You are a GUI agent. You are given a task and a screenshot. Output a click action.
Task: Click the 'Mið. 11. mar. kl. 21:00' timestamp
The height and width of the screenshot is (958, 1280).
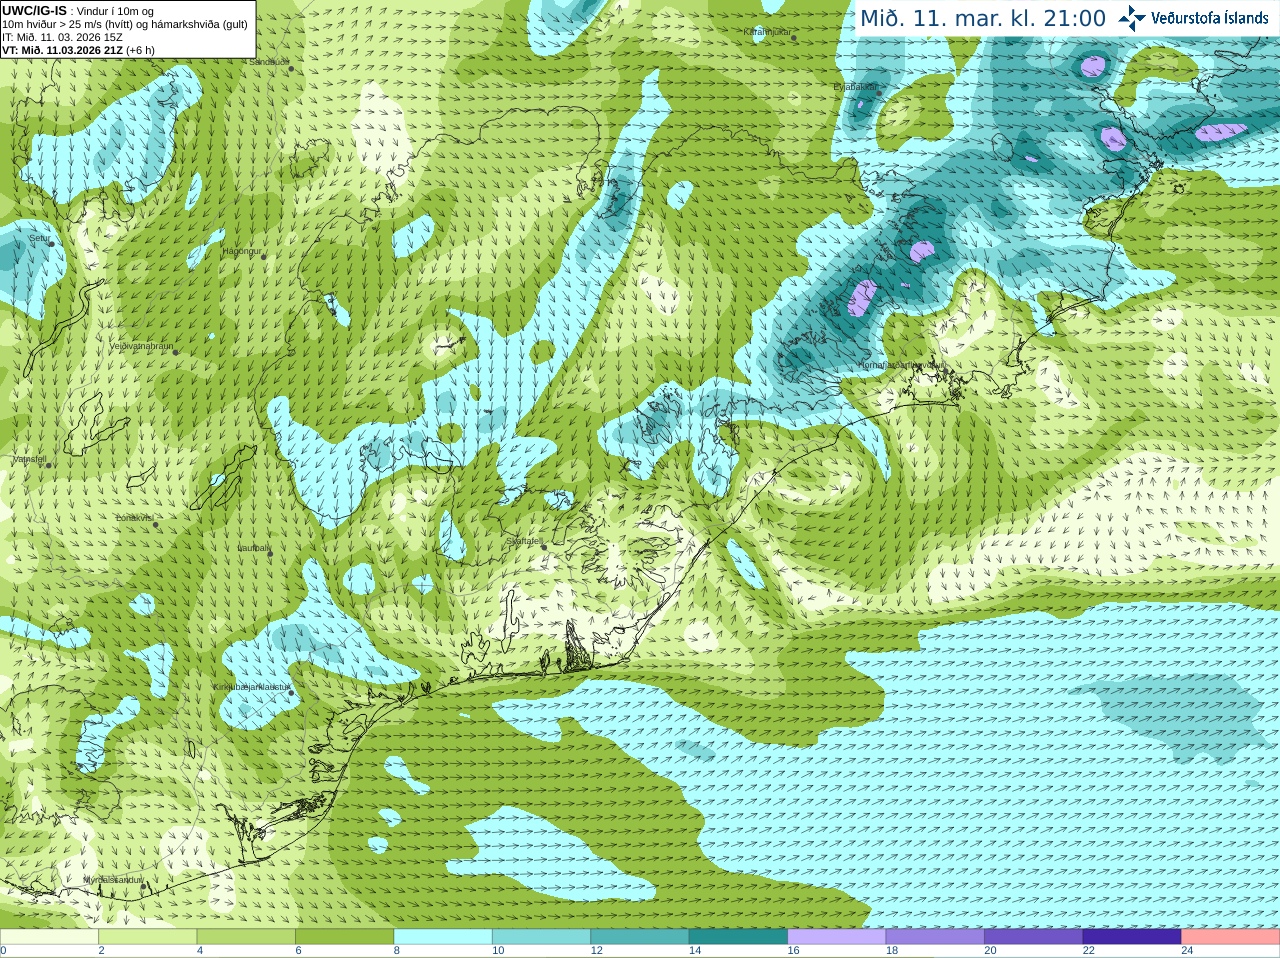coord(983,19)
